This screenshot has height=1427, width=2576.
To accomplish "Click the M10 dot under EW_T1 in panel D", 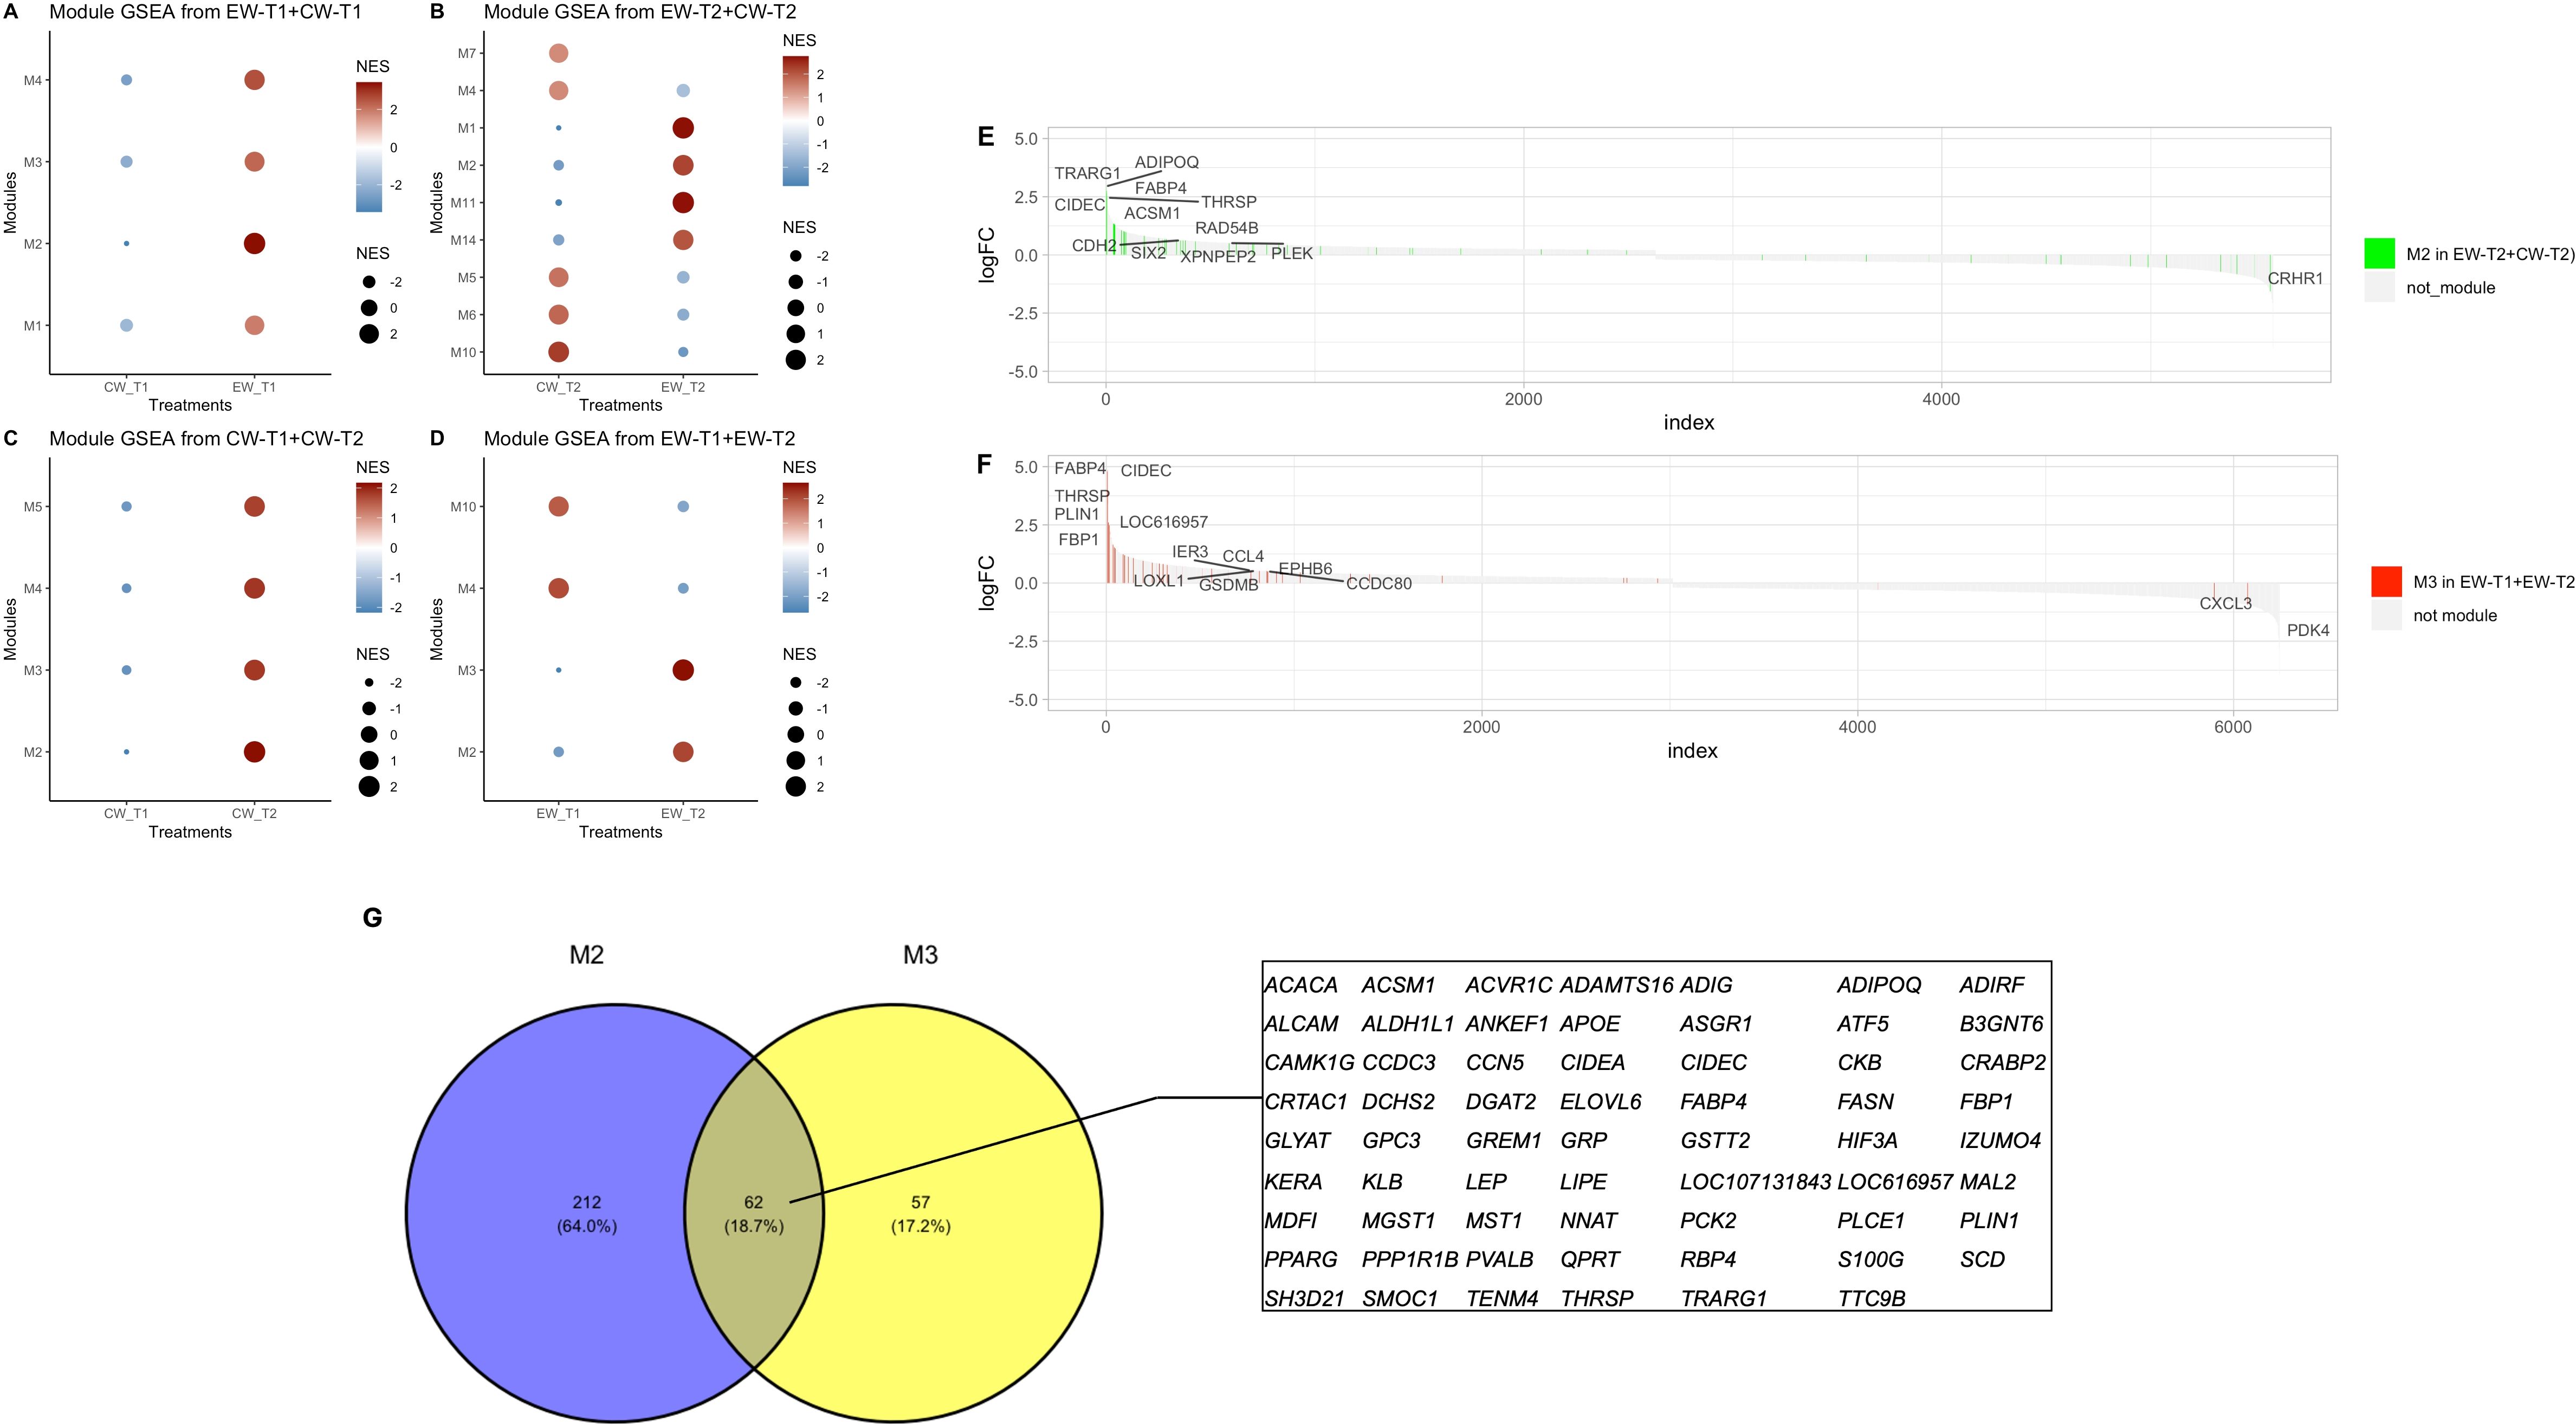I will click(558, 507).
